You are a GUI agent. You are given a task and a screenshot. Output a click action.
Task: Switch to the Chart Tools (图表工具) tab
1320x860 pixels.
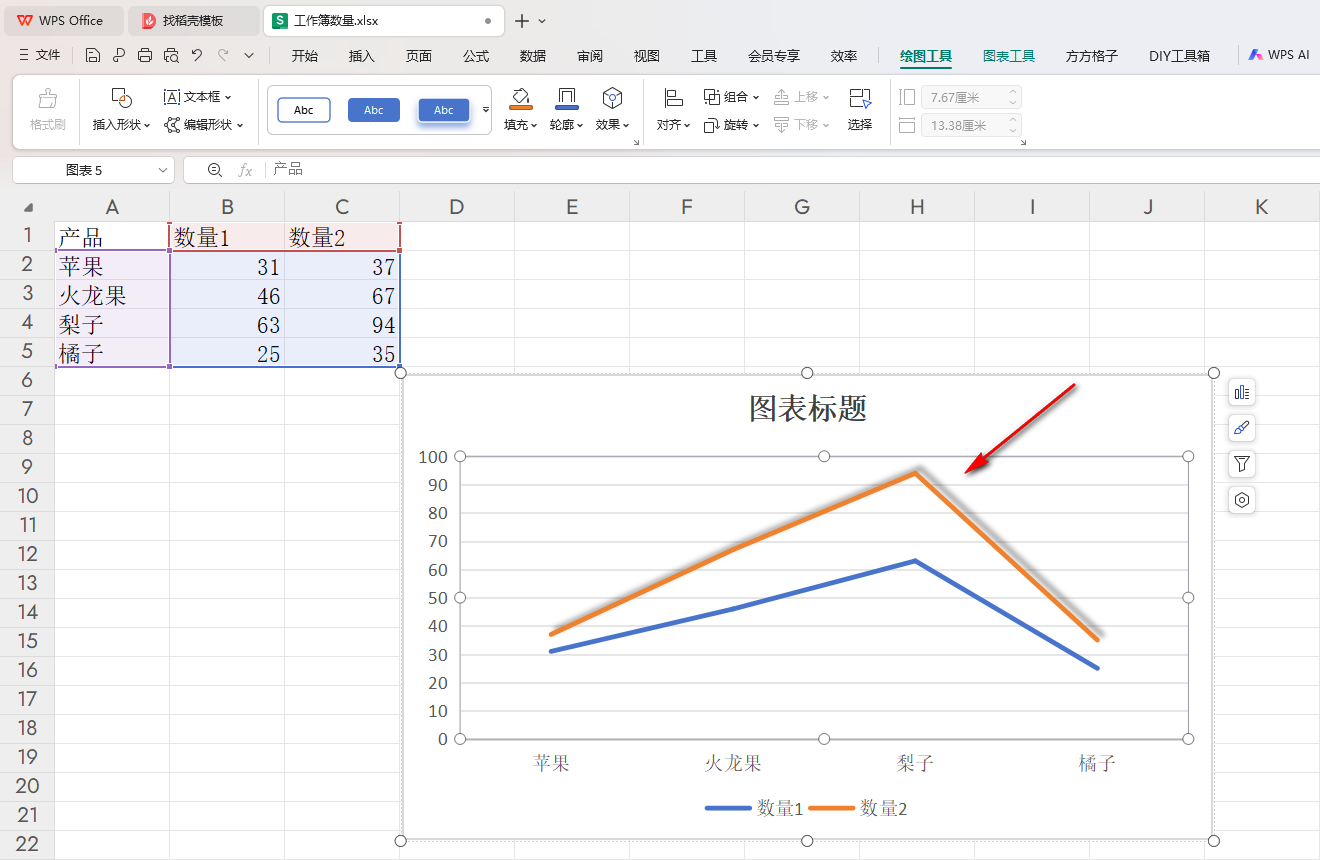[1009, 56]
